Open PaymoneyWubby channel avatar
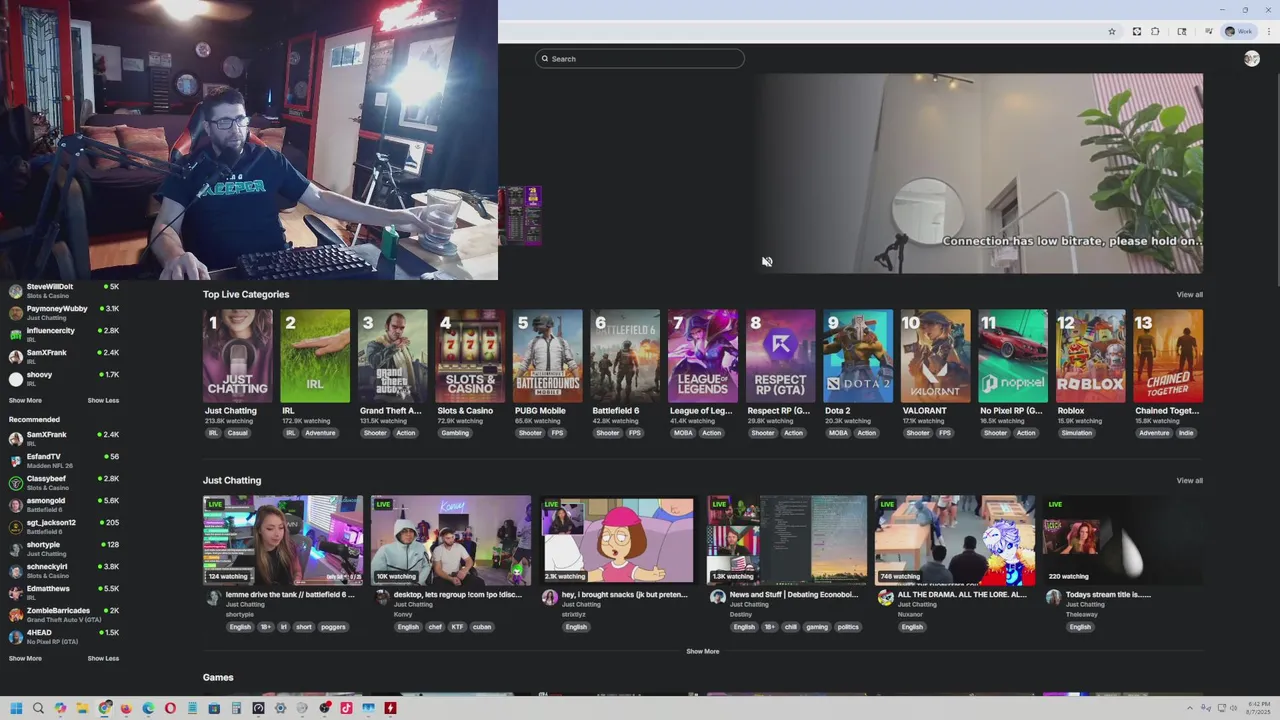 pos(15,313)
